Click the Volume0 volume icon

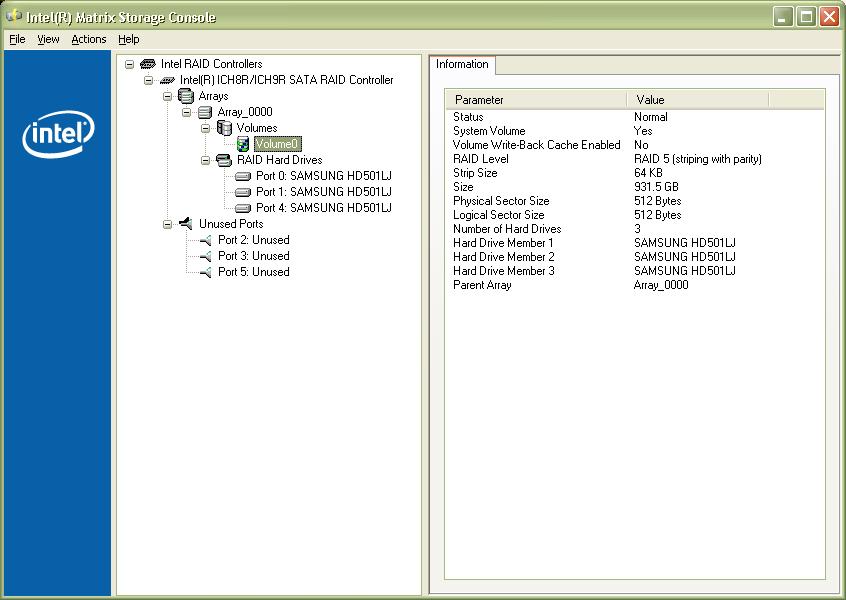[x=243, y=144]
